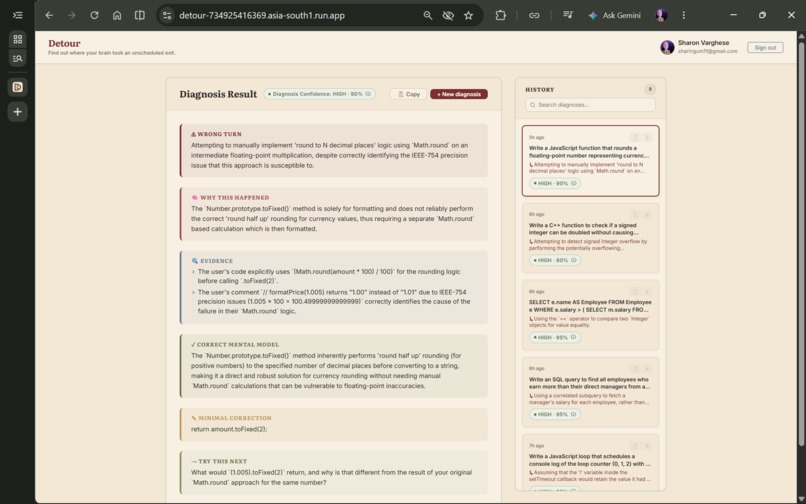This screenshot has width=806, height=504.
Task: Open the SQL employees earn more history card
Action: click(590, 392)
